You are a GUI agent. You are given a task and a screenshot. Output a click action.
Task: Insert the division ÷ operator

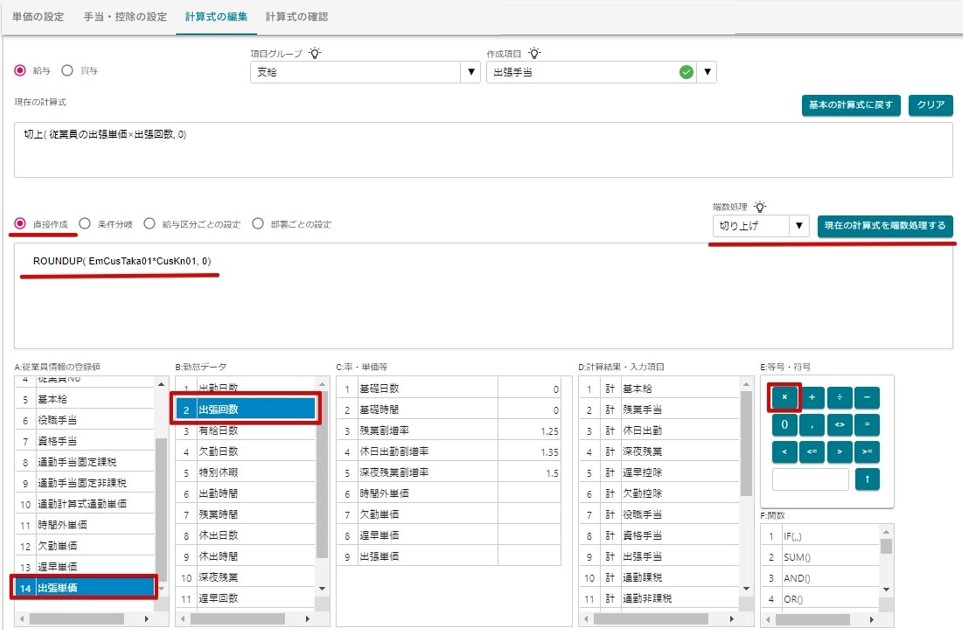coord(840,397)
